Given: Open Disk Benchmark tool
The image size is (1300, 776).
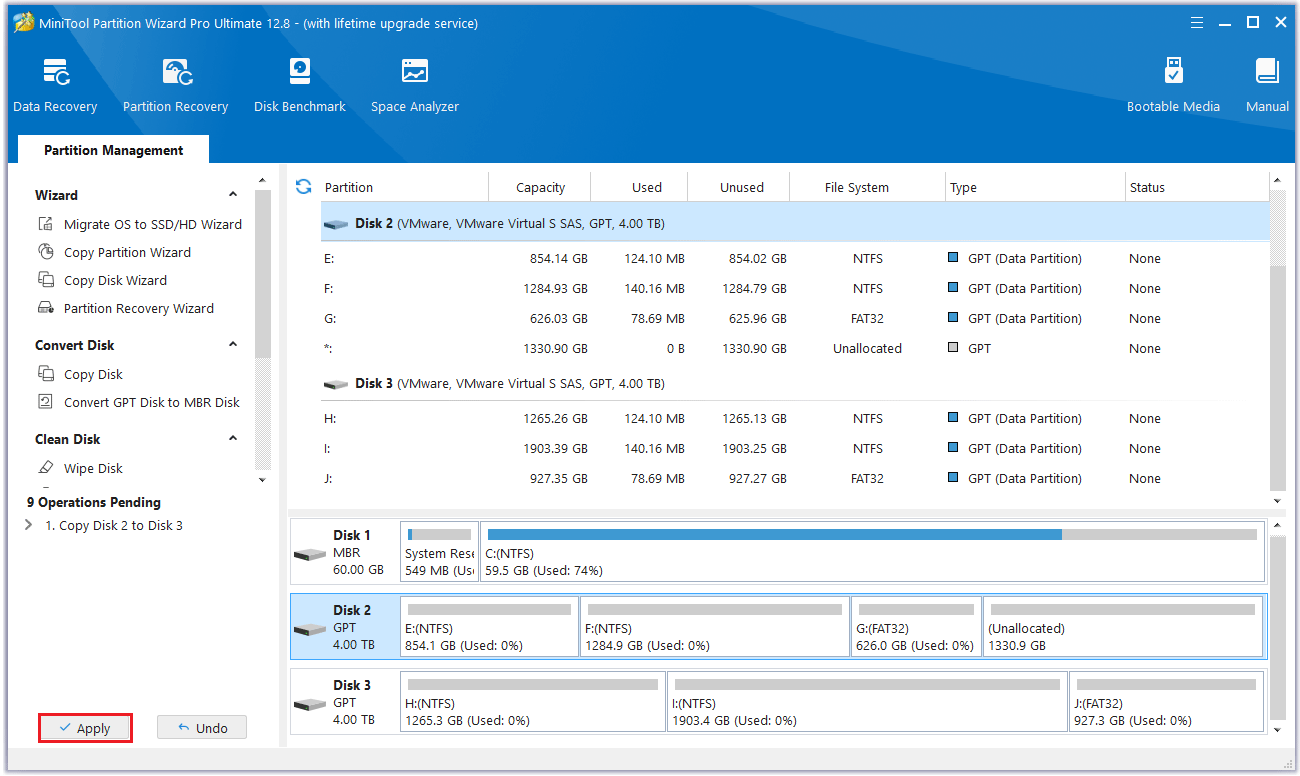Looking at the screenshot, I should click(x=299, y=86).
